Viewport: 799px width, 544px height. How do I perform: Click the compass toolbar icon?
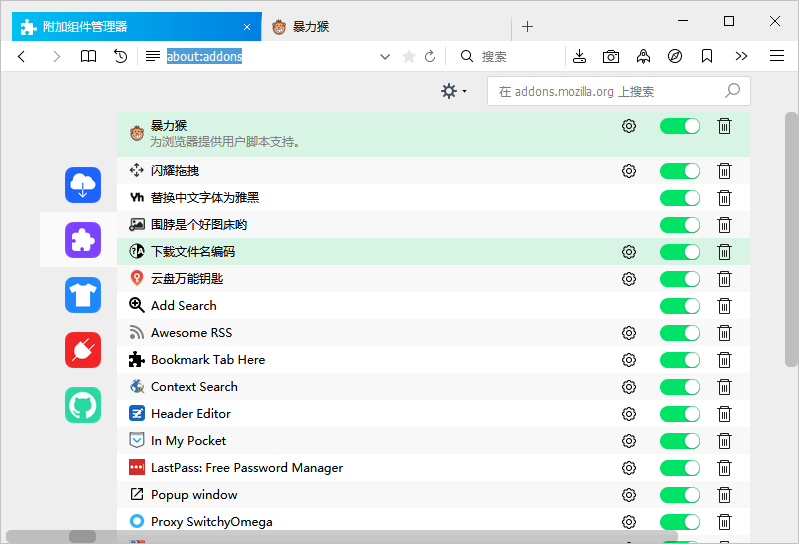(675, 56)
